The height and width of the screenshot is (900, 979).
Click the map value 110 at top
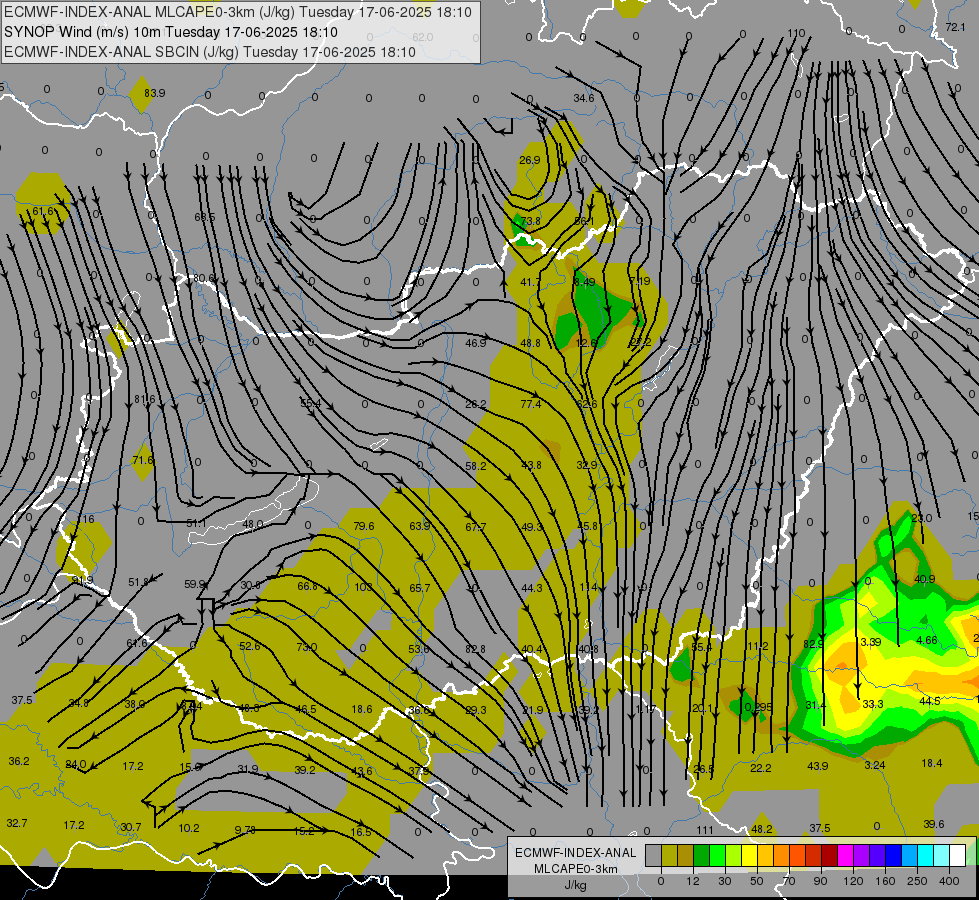[796, 33]
